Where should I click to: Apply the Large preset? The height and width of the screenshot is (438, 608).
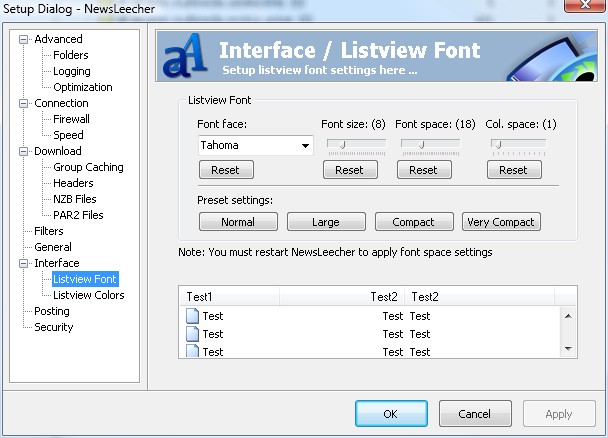pyautogui.click(x=326, y=222)
